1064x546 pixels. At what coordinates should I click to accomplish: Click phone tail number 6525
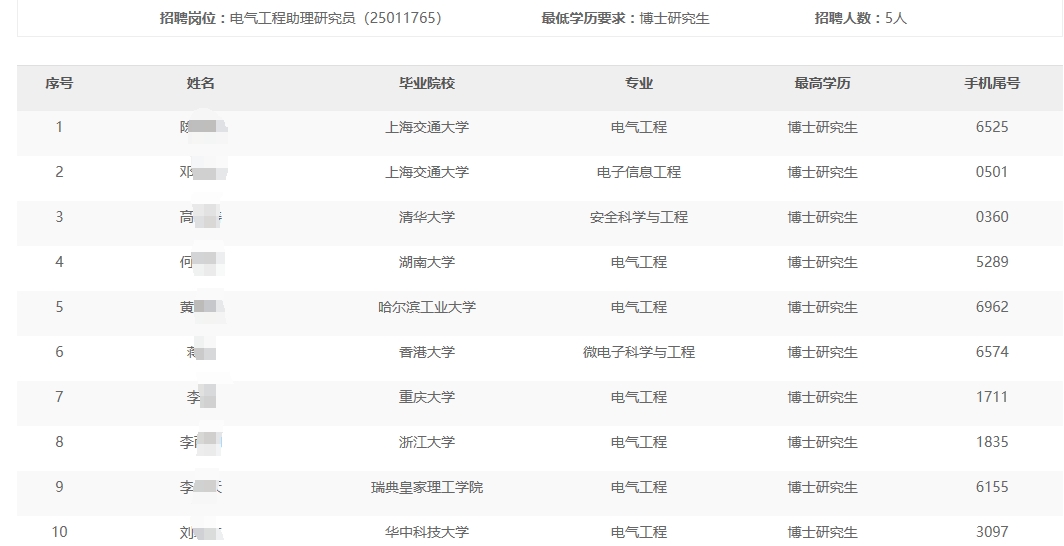pos(992,127)
